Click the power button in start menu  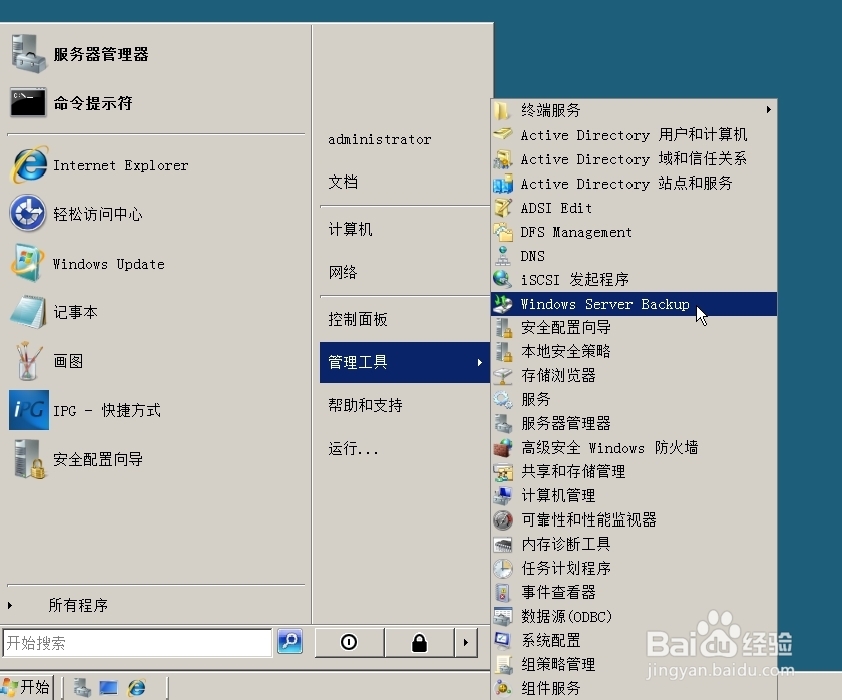coord(349,642)
